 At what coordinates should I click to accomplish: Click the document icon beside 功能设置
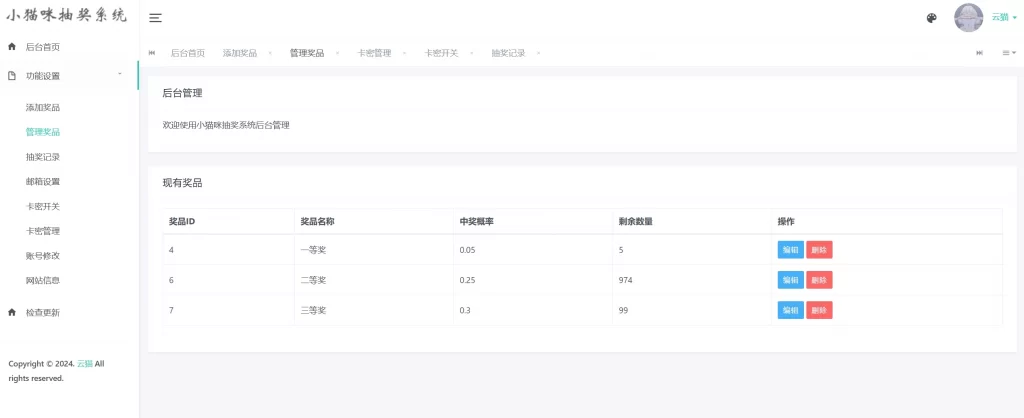pos(12,76)
